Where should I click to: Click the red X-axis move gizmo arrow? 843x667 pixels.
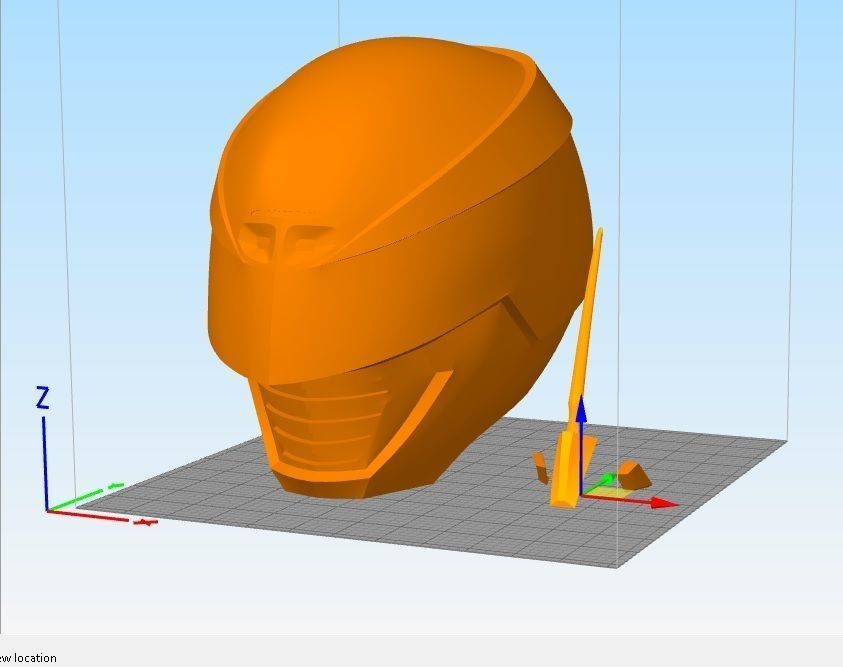pyautogui.click(x=662, y=503)
